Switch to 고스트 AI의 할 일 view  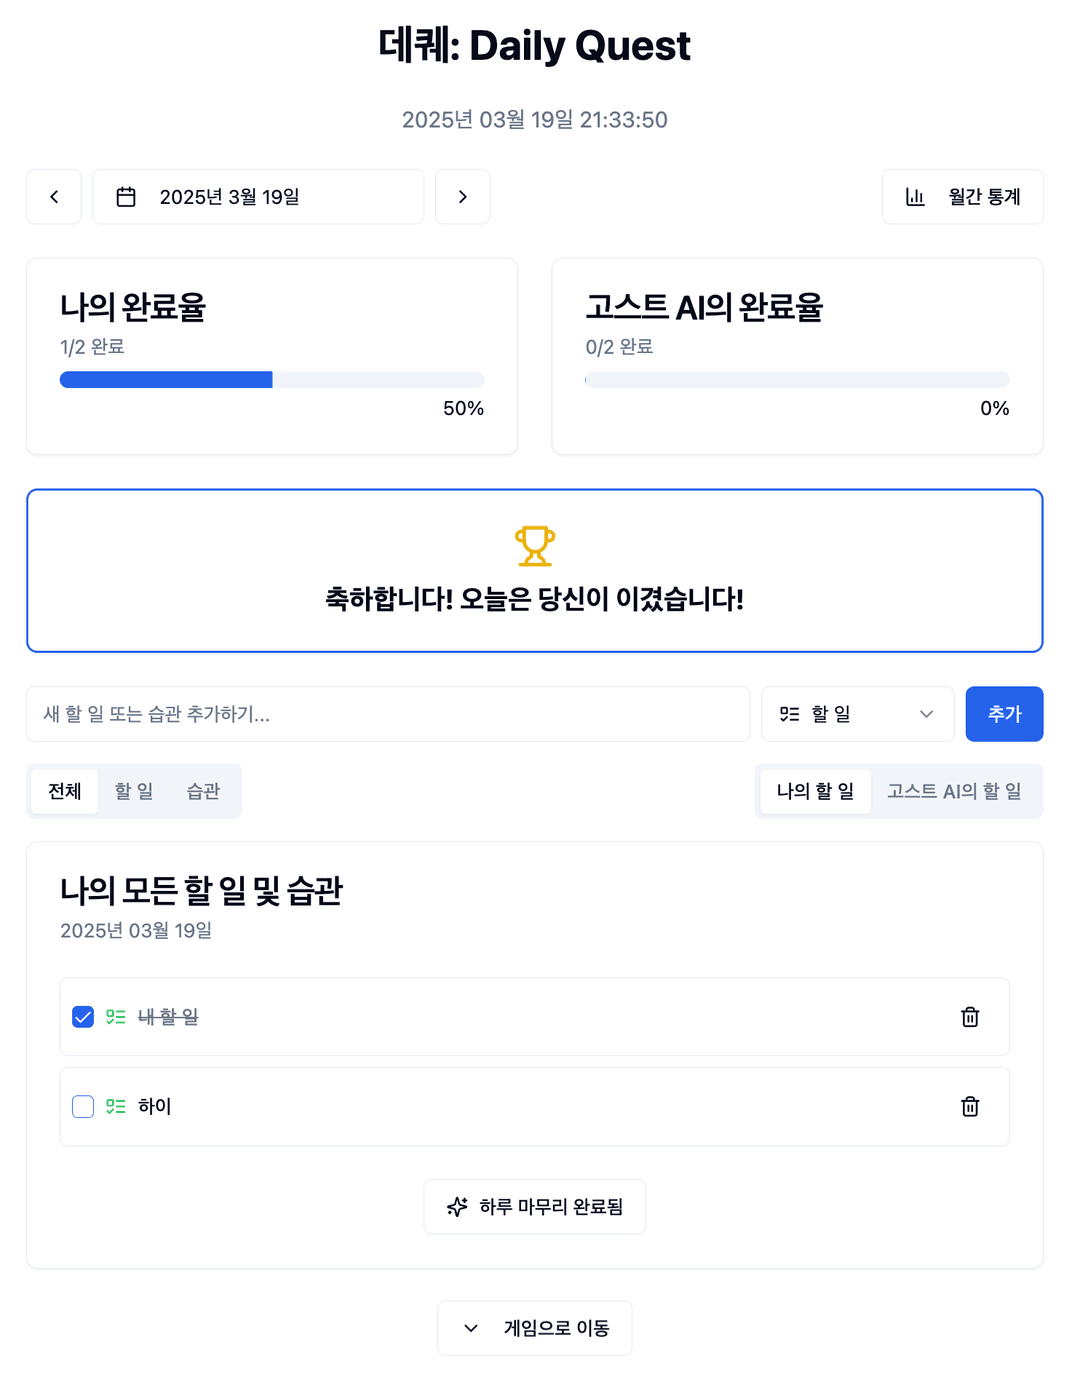pyautogui.click(x=954, y=791)
